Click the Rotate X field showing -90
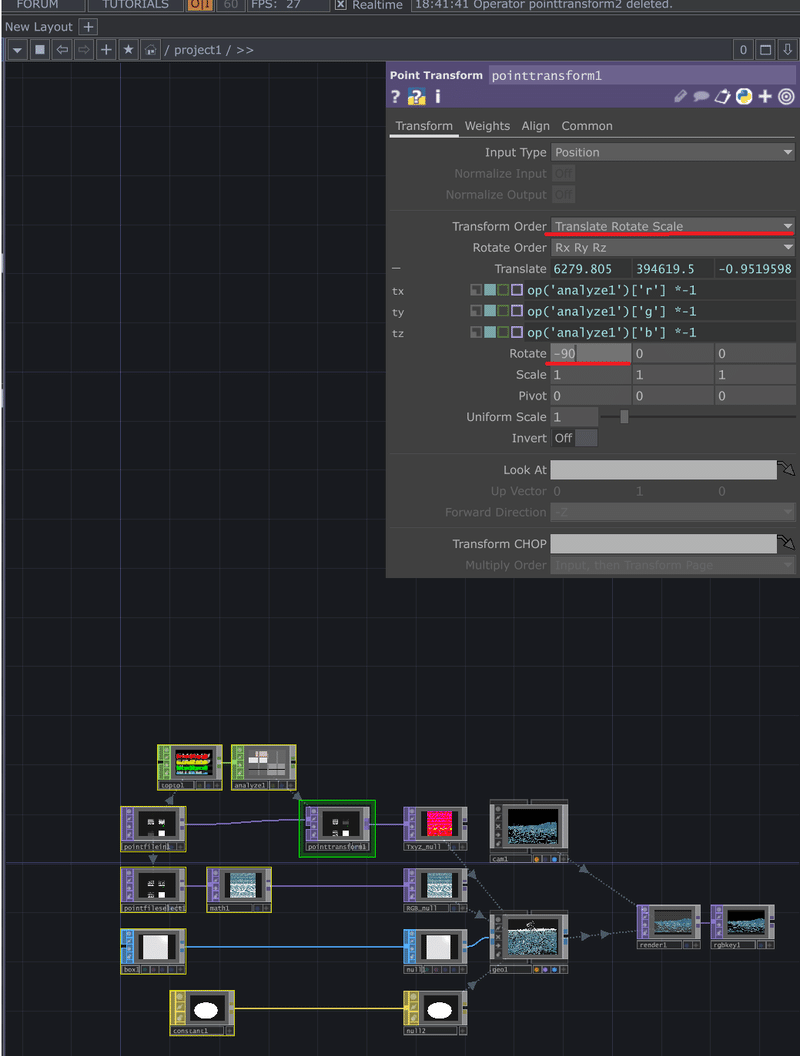This screenshot has height=1056, width=800. click(591, 354)
